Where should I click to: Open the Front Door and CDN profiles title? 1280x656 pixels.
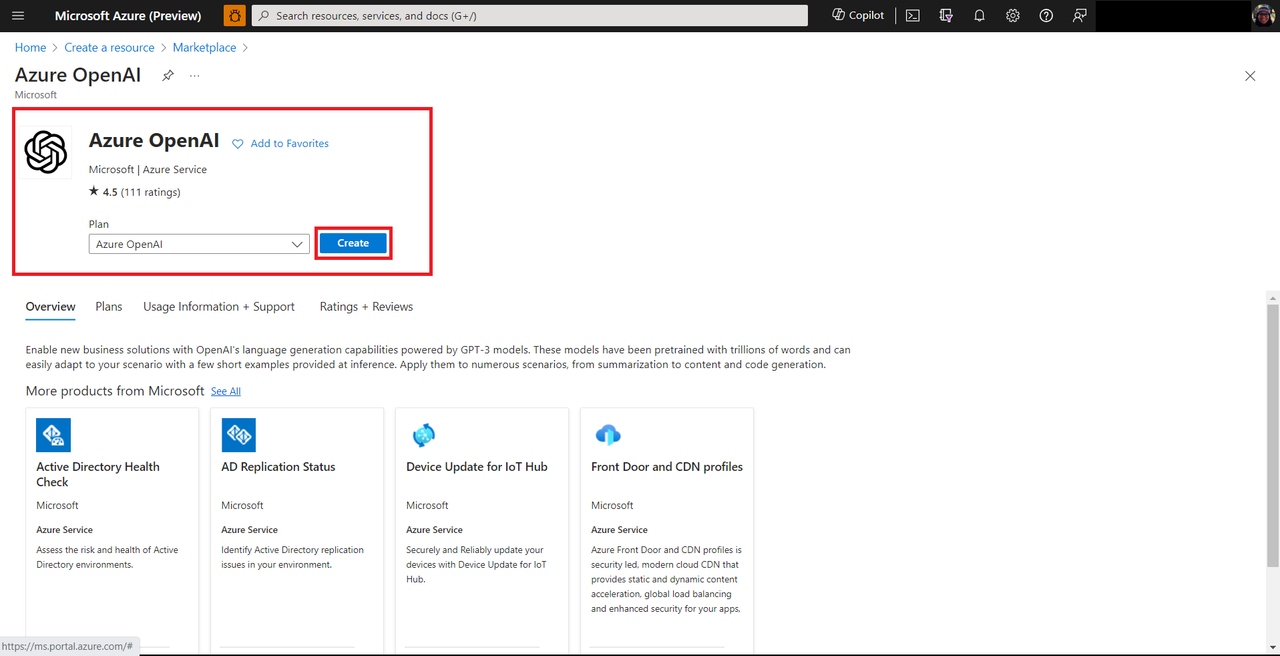click(667, 467)
